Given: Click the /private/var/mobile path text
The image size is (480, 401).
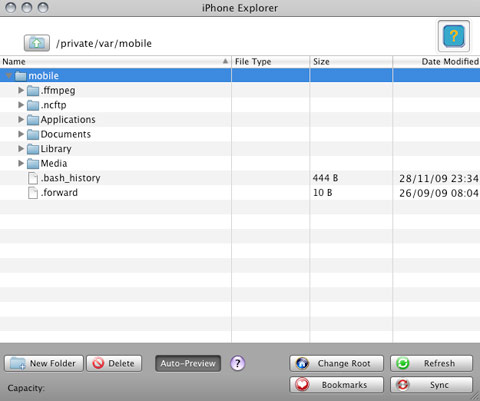Looking at the screenshot, I should click(104, 44).
